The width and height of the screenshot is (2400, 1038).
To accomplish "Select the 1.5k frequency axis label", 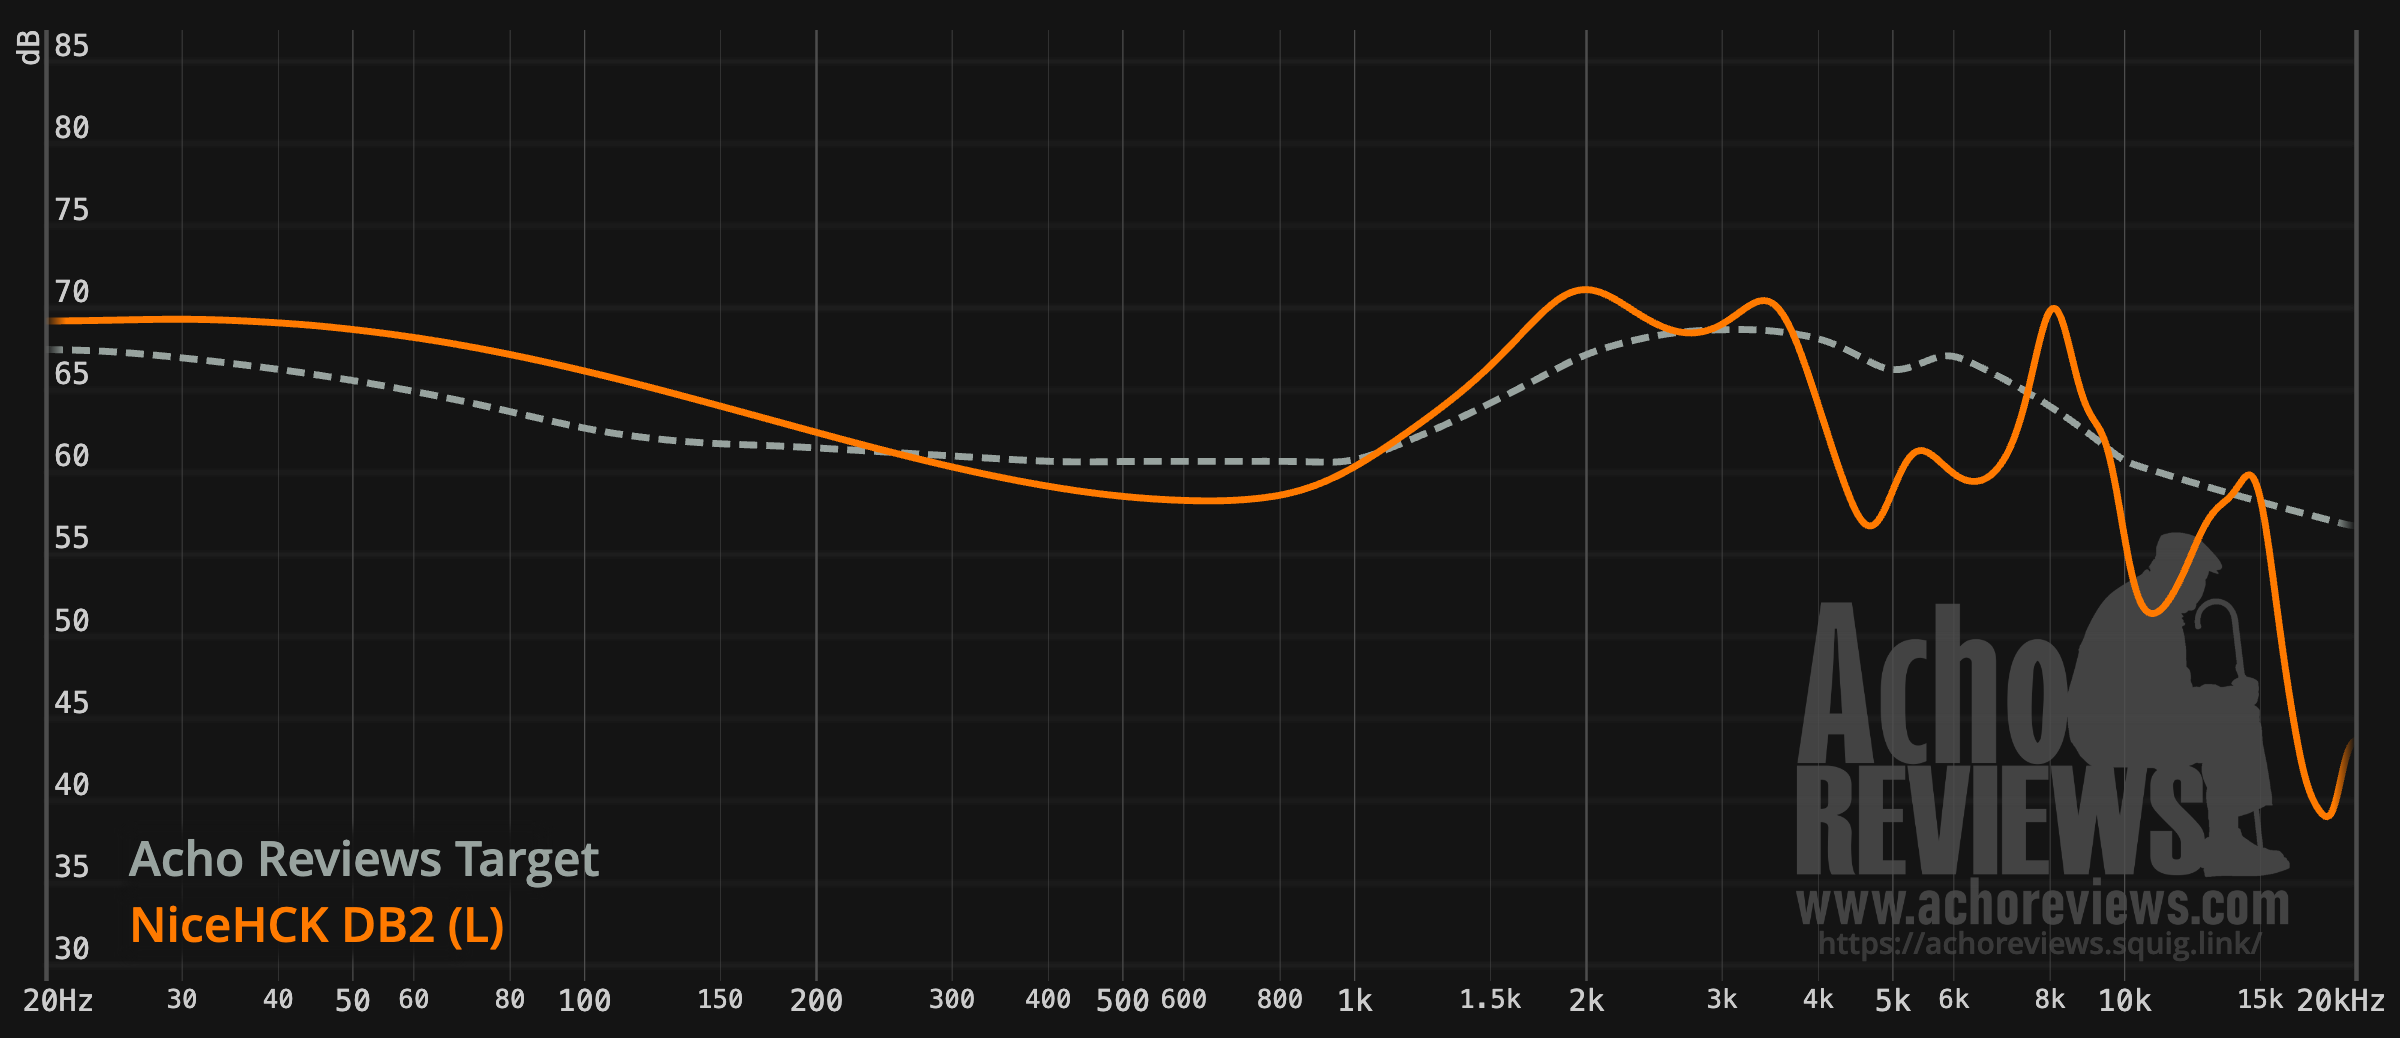I will (1490, 999).
